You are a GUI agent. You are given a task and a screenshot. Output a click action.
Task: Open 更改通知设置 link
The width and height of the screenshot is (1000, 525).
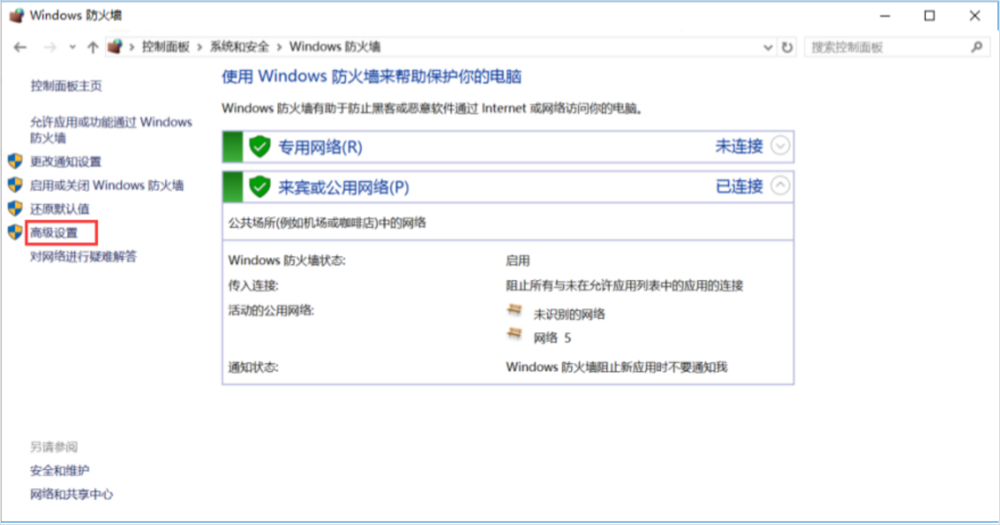[x=66, y=161]
